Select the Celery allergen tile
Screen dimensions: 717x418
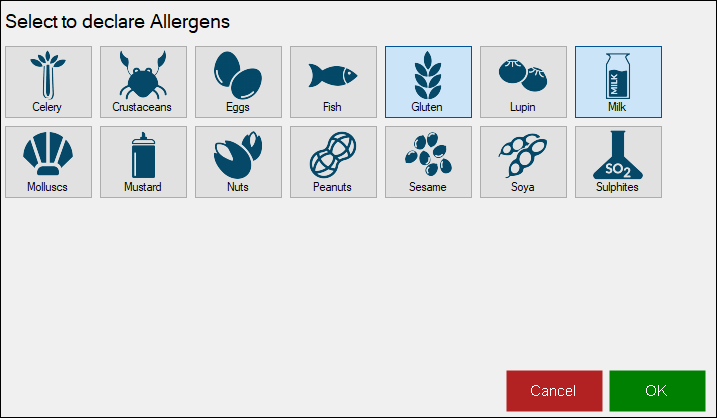coord(48,82)
